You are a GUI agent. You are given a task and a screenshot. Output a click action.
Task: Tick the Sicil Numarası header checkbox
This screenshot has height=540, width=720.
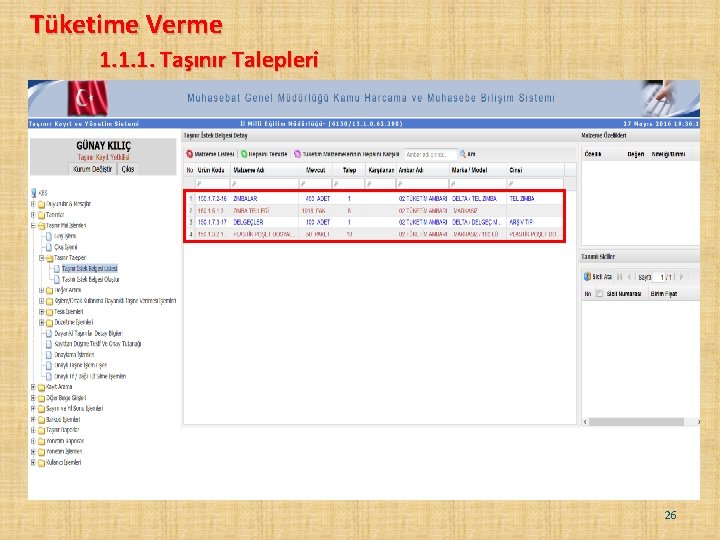pyautogui.click(x=599, y=294)
